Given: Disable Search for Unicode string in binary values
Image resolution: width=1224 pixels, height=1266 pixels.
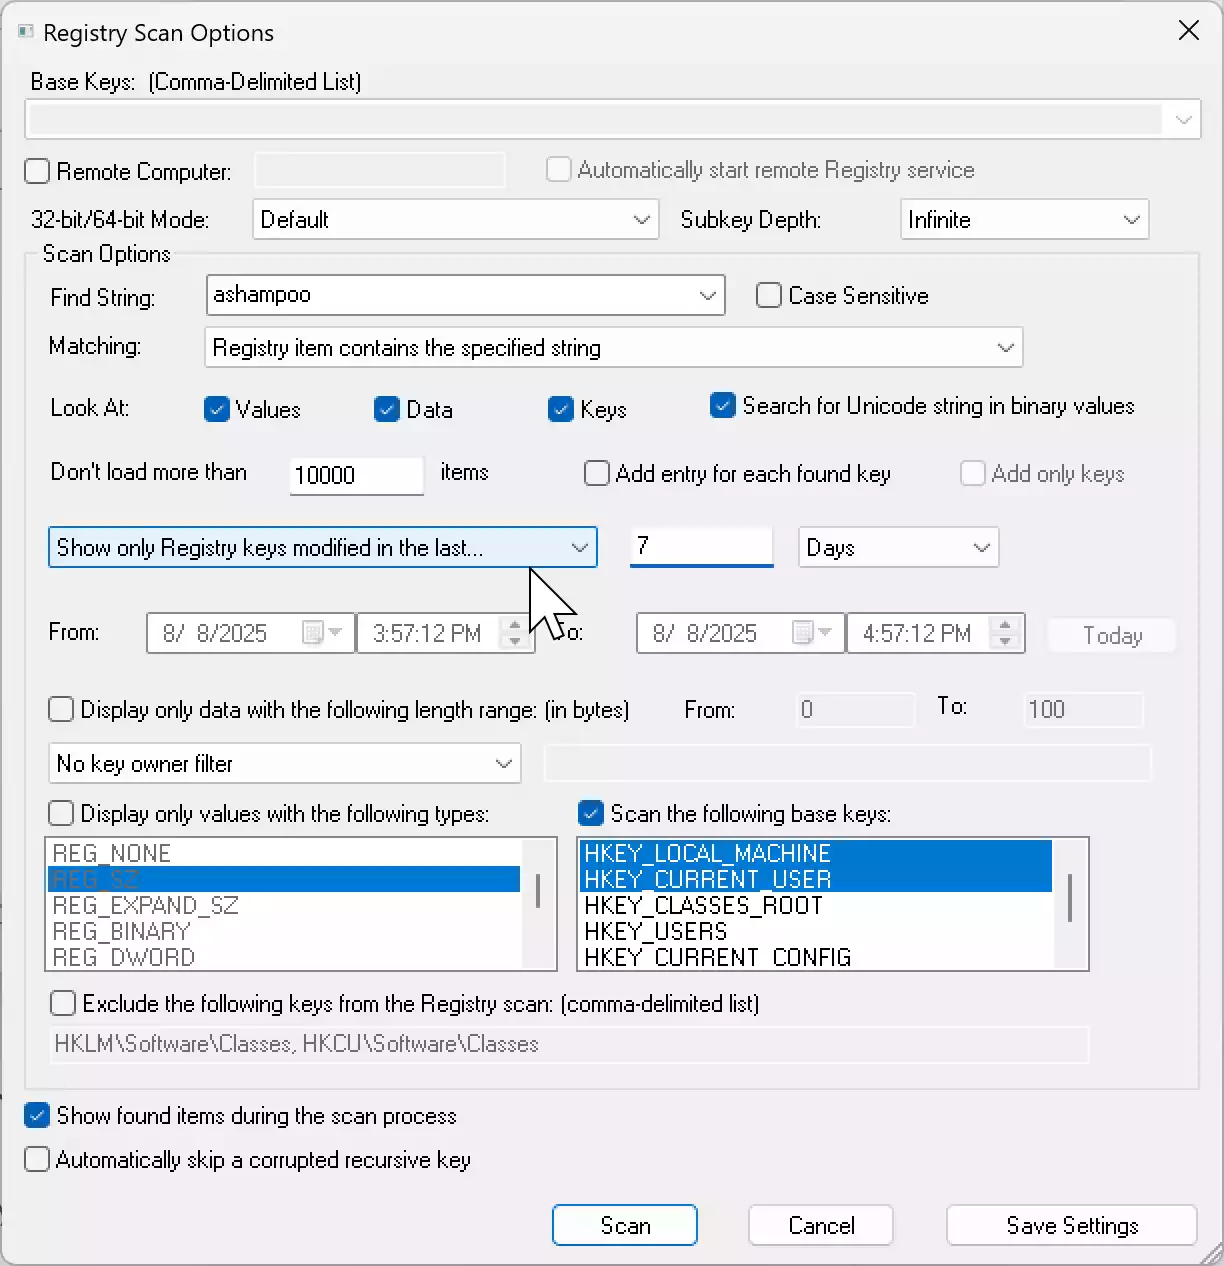Looking at the screenshot, I should 723,405.
